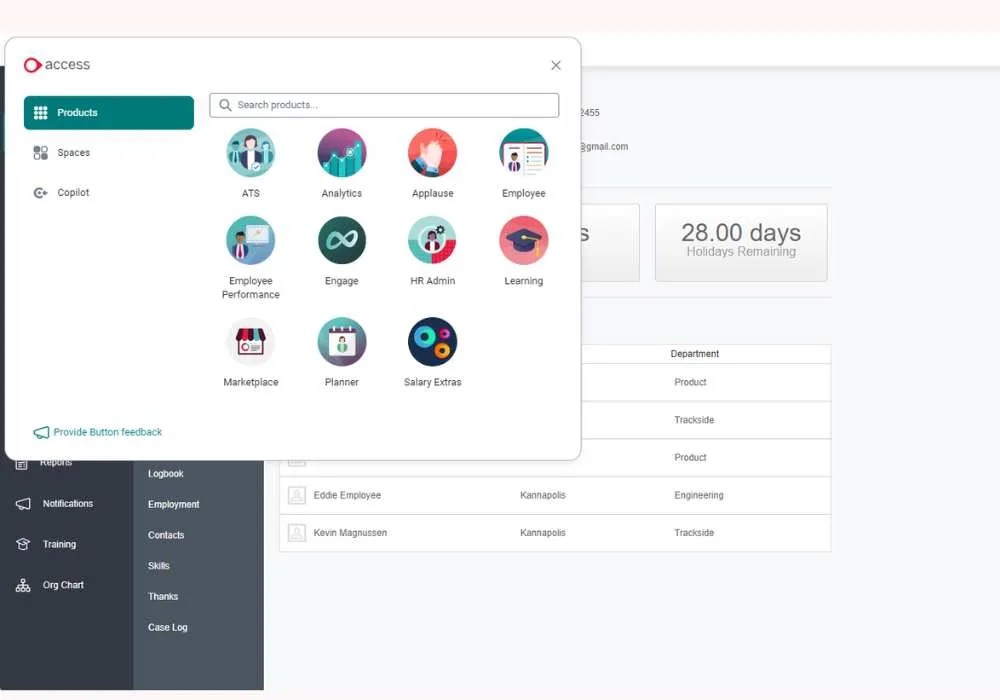This screenshot has width=1000, height=700.
Task: Click the Training cap icon
Action: 23,544
